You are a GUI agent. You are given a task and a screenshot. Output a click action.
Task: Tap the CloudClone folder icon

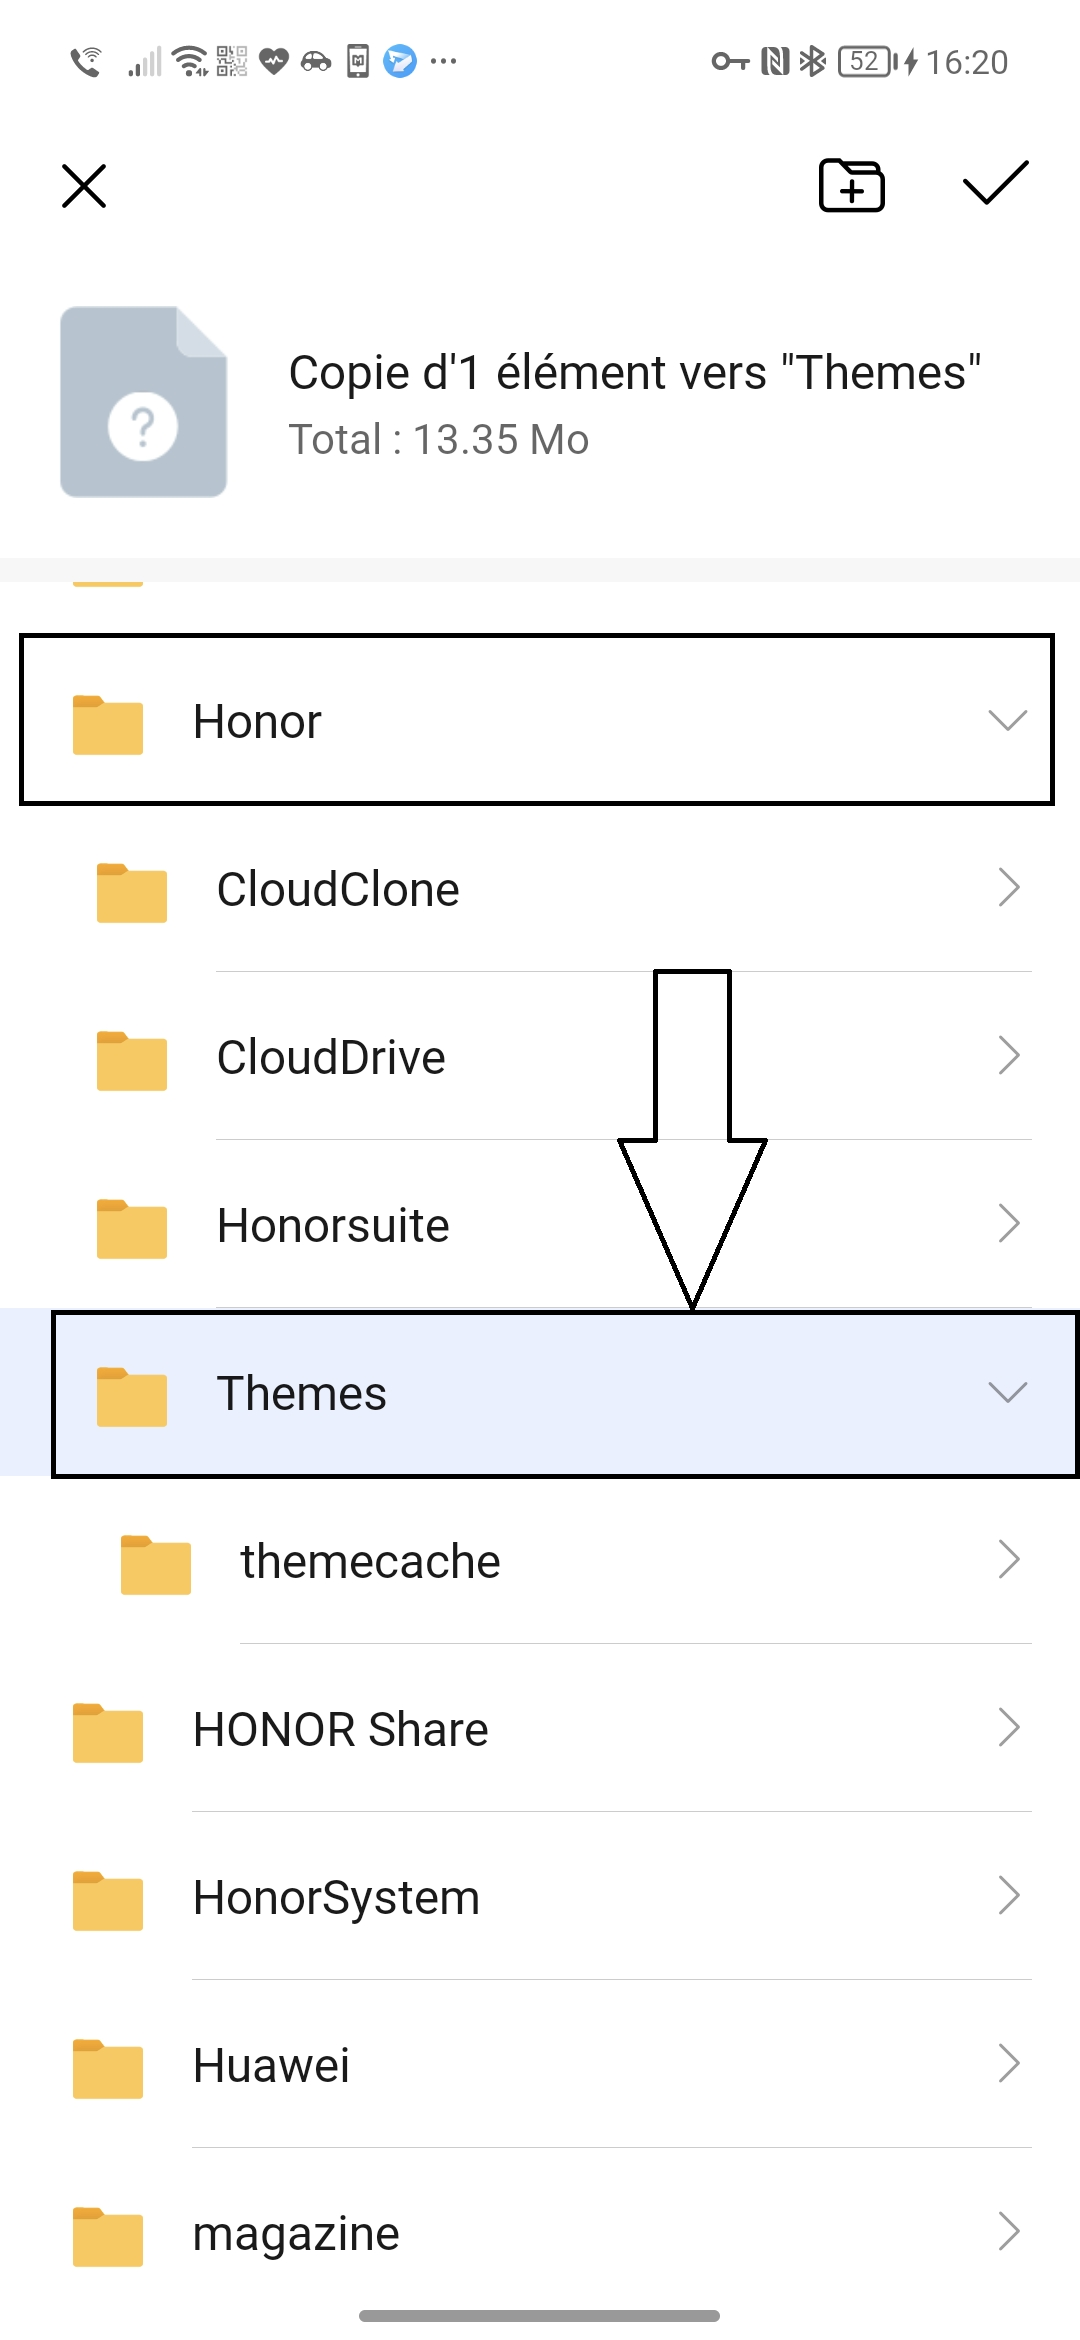click(x=130, y=890)
